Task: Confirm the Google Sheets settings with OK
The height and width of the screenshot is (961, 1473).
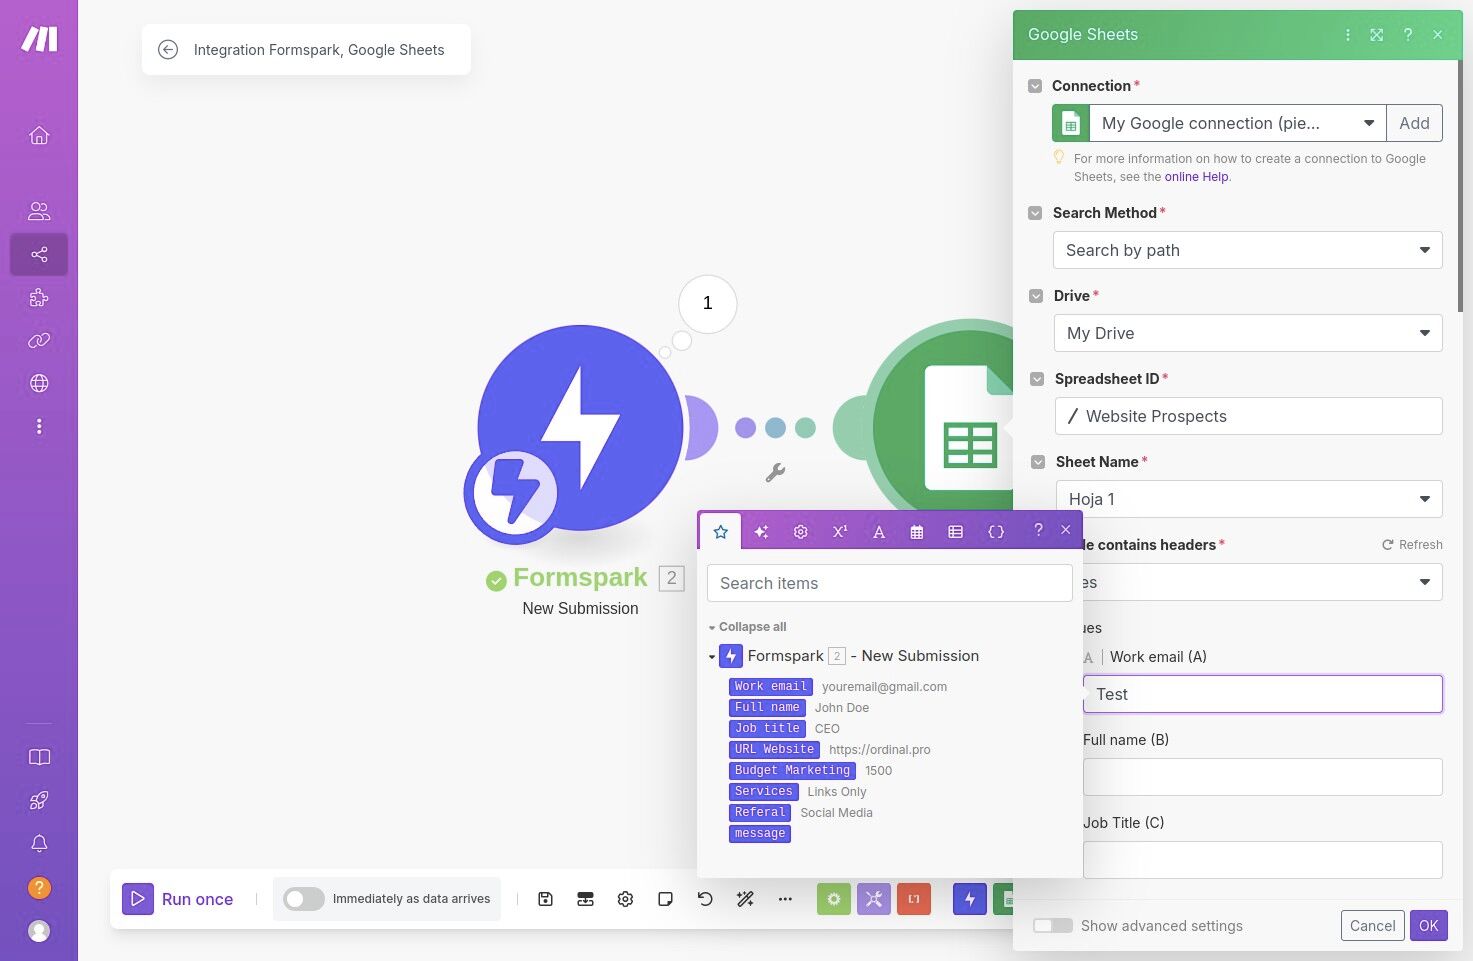Action: [x=1428, y=926]
